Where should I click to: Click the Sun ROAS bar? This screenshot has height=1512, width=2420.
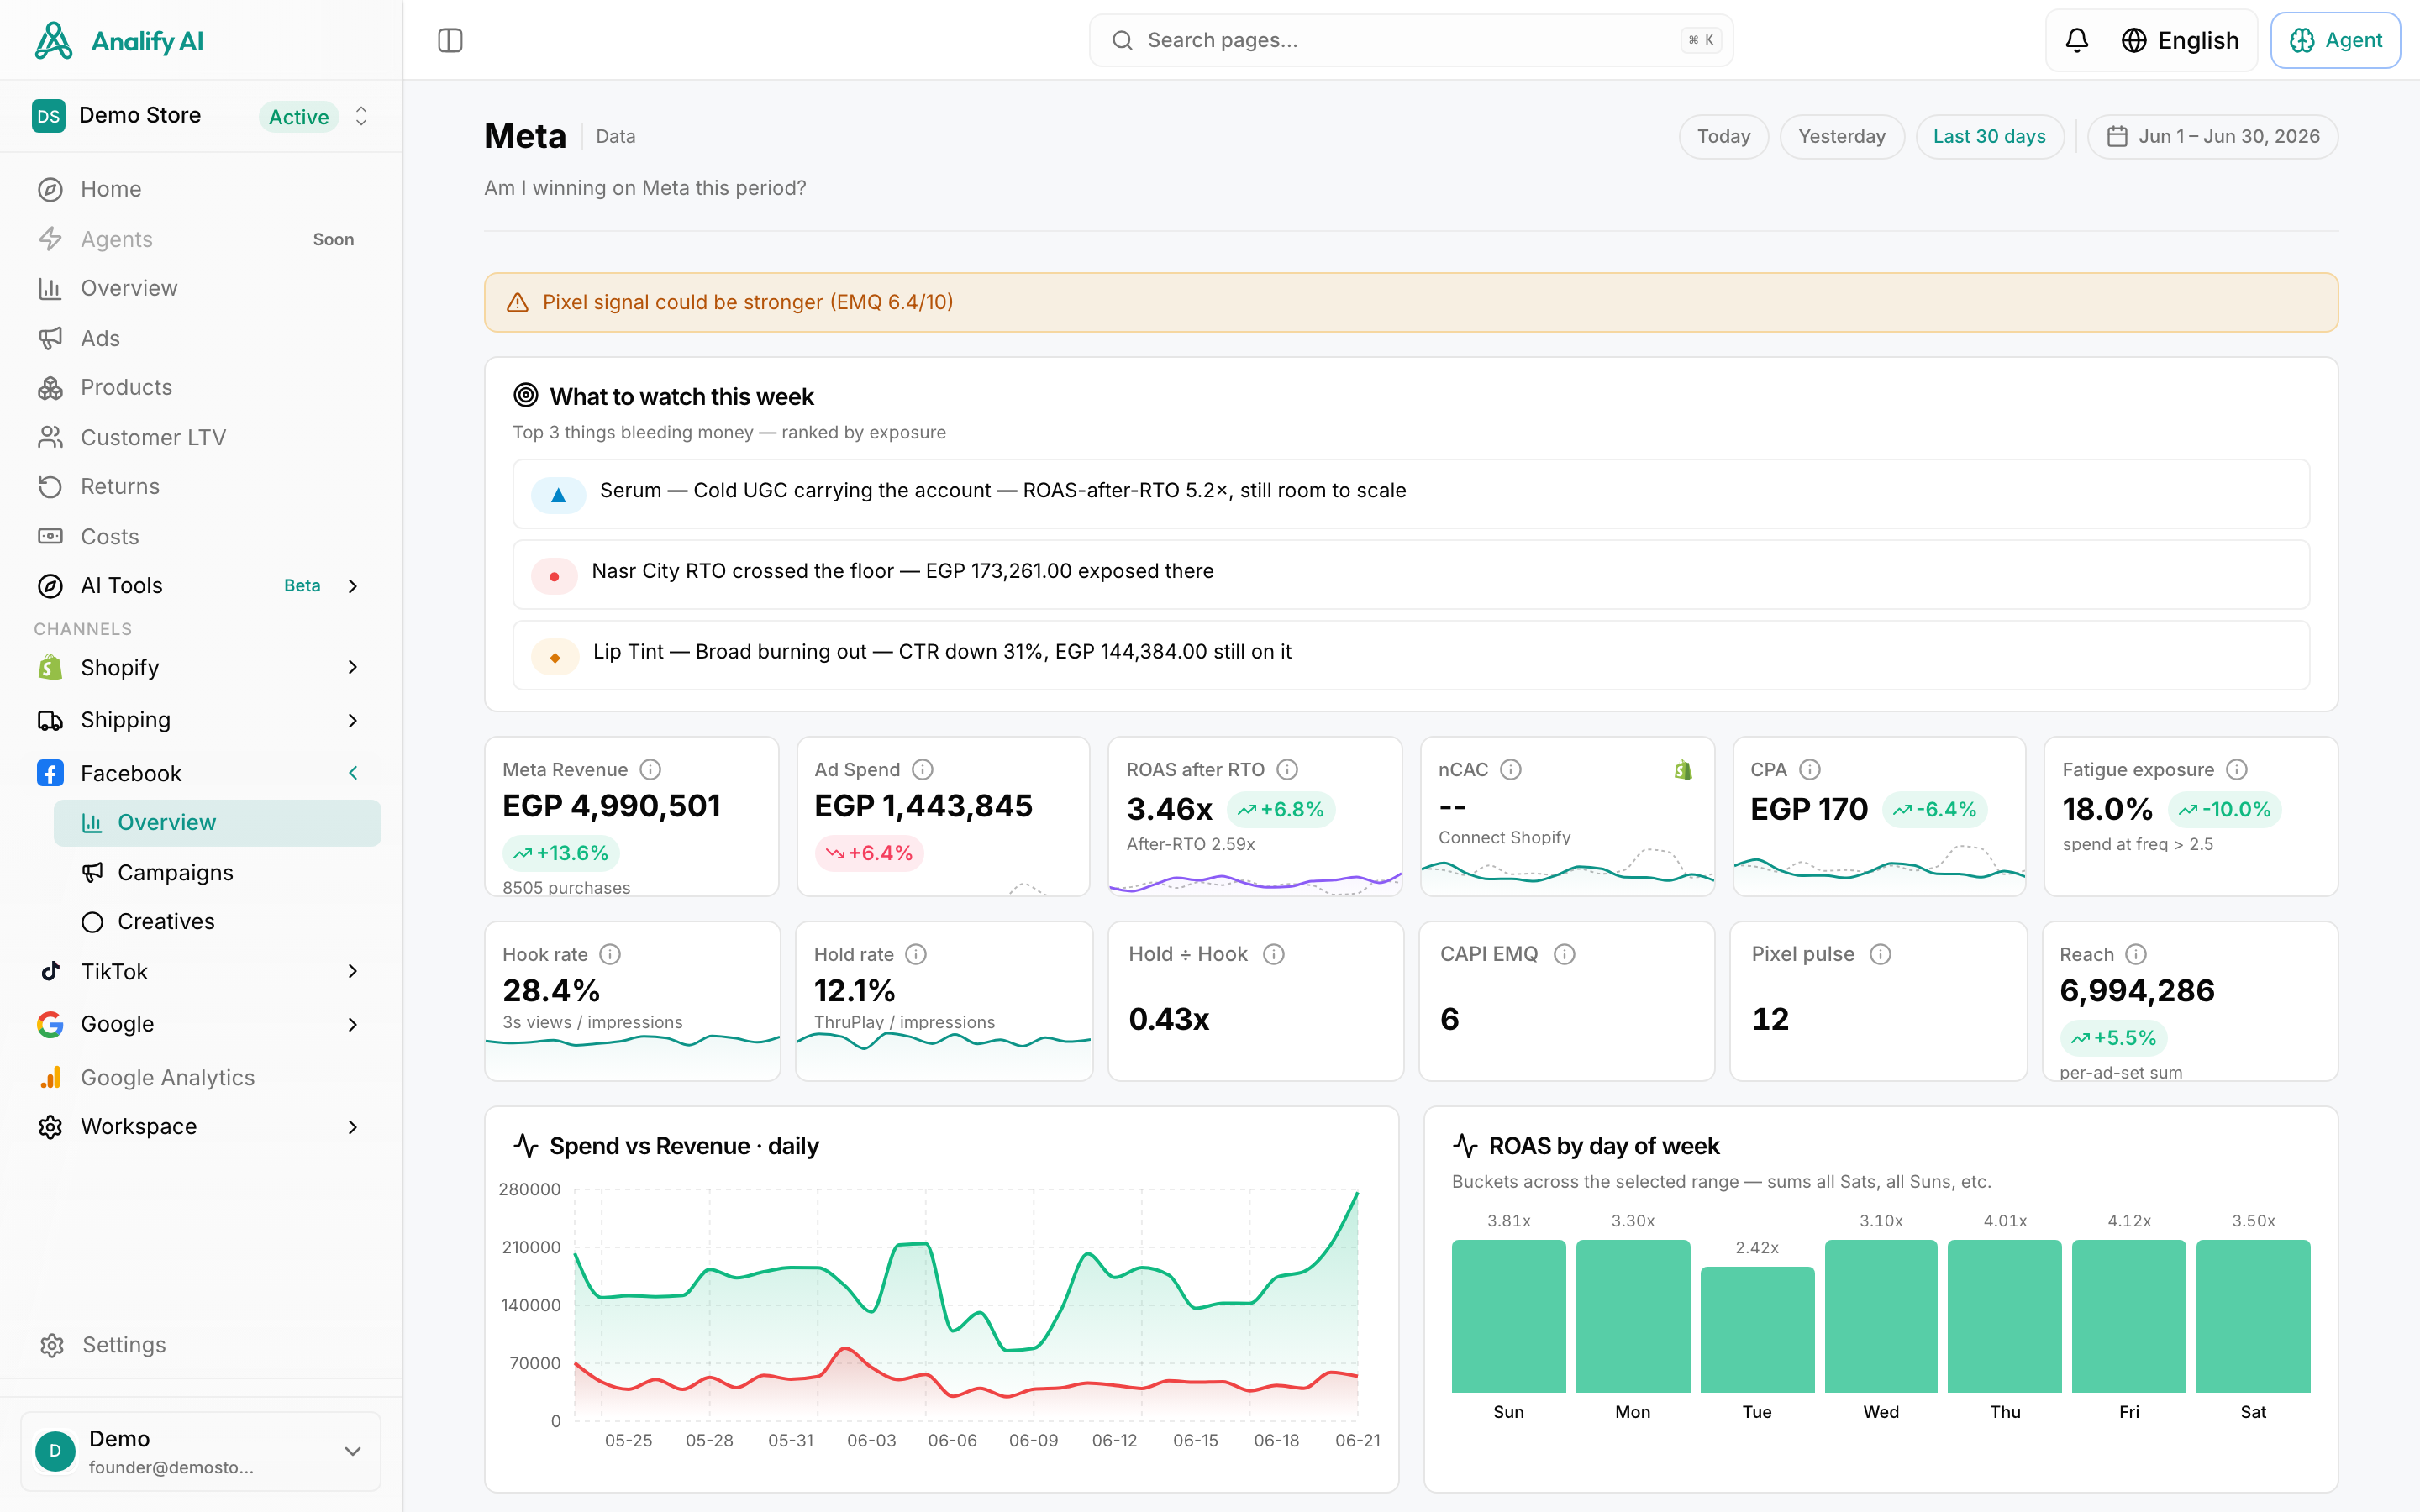[x=1508, y=1316]
